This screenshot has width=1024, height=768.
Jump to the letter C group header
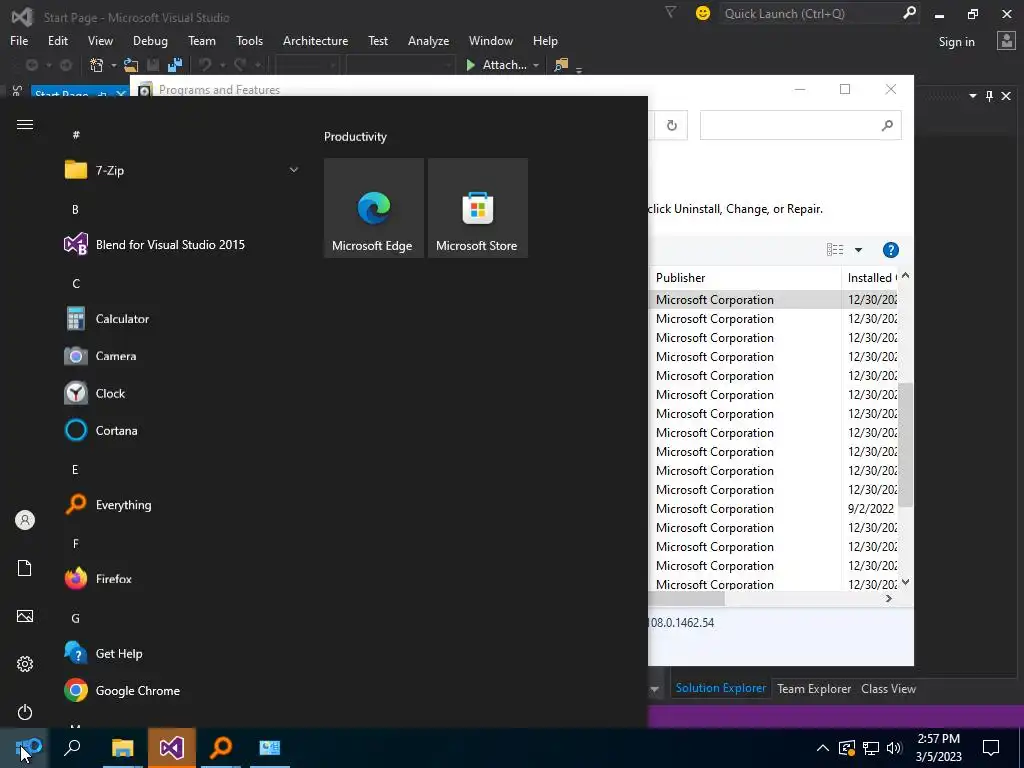point(76,283)
